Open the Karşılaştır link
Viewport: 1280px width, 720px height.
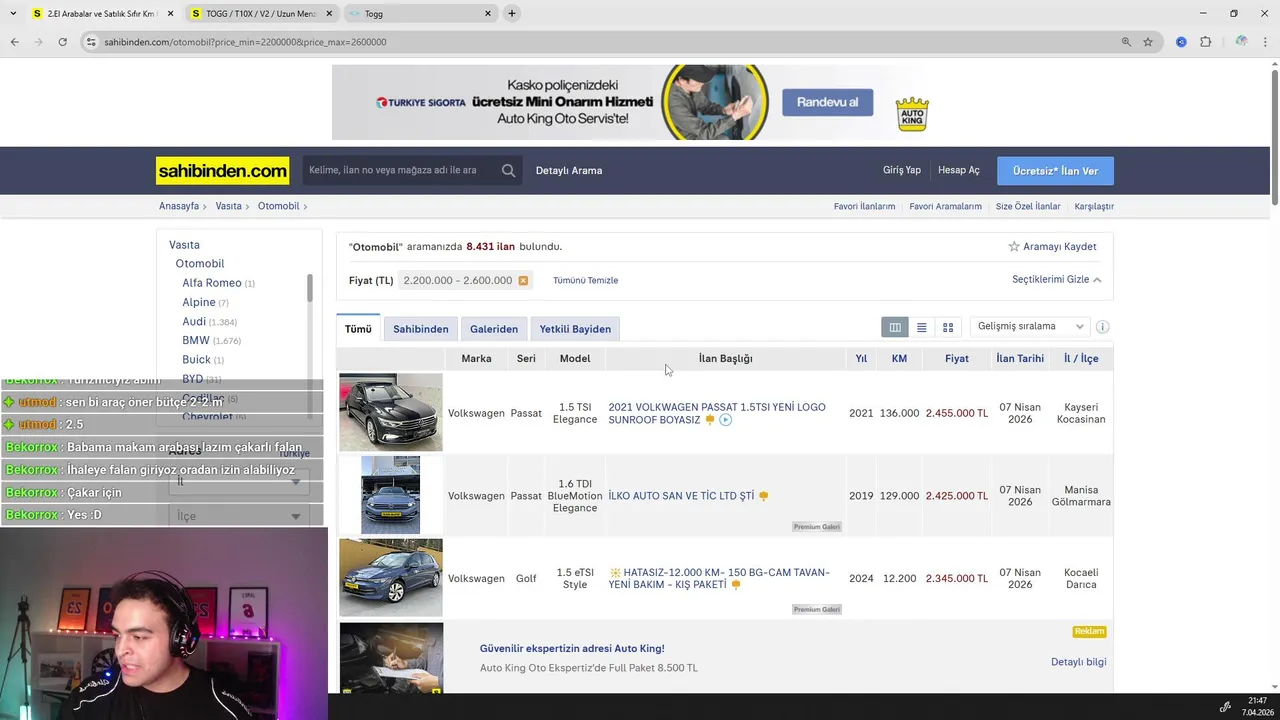pos(1094,206)
